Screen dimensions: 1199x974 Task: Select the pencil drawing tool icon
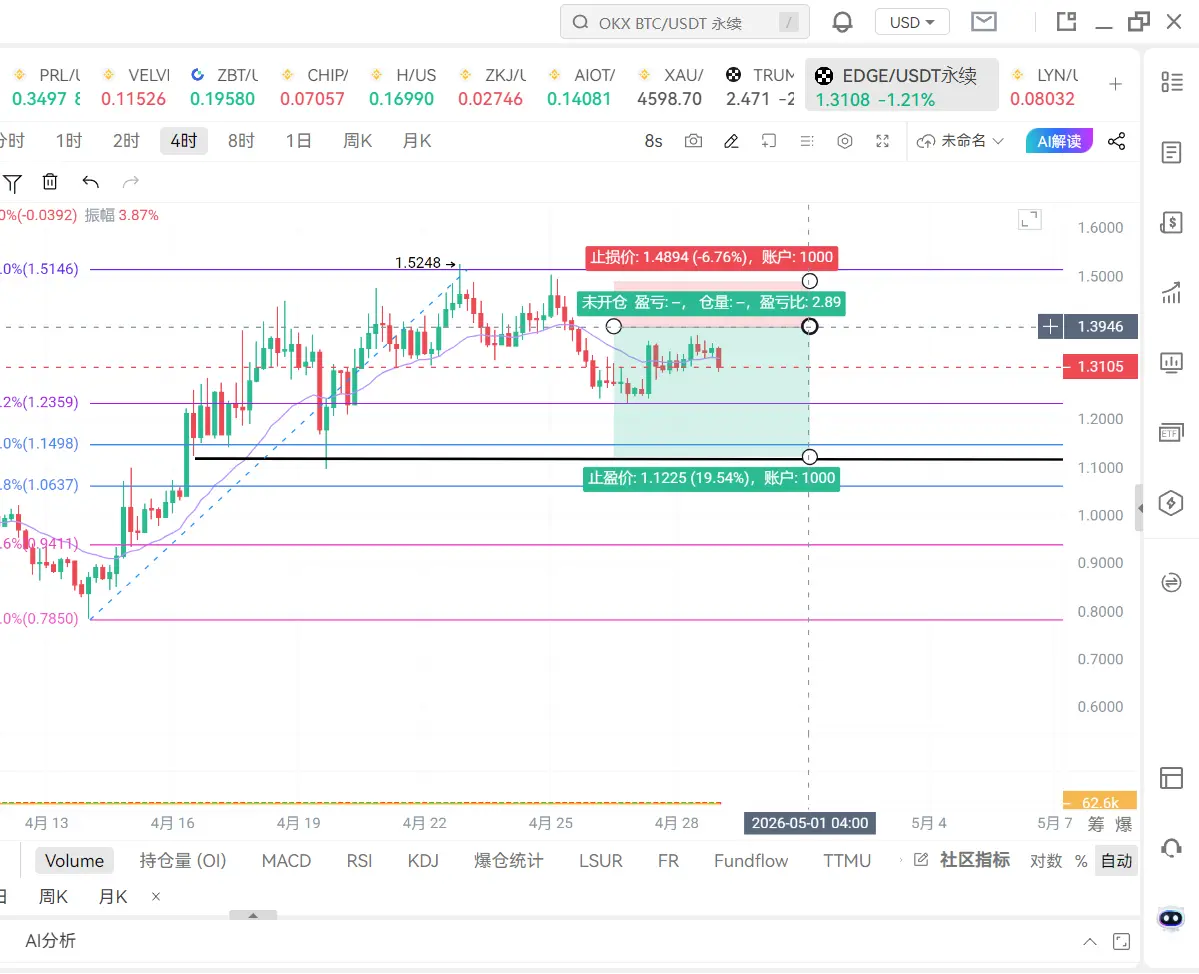731,141
